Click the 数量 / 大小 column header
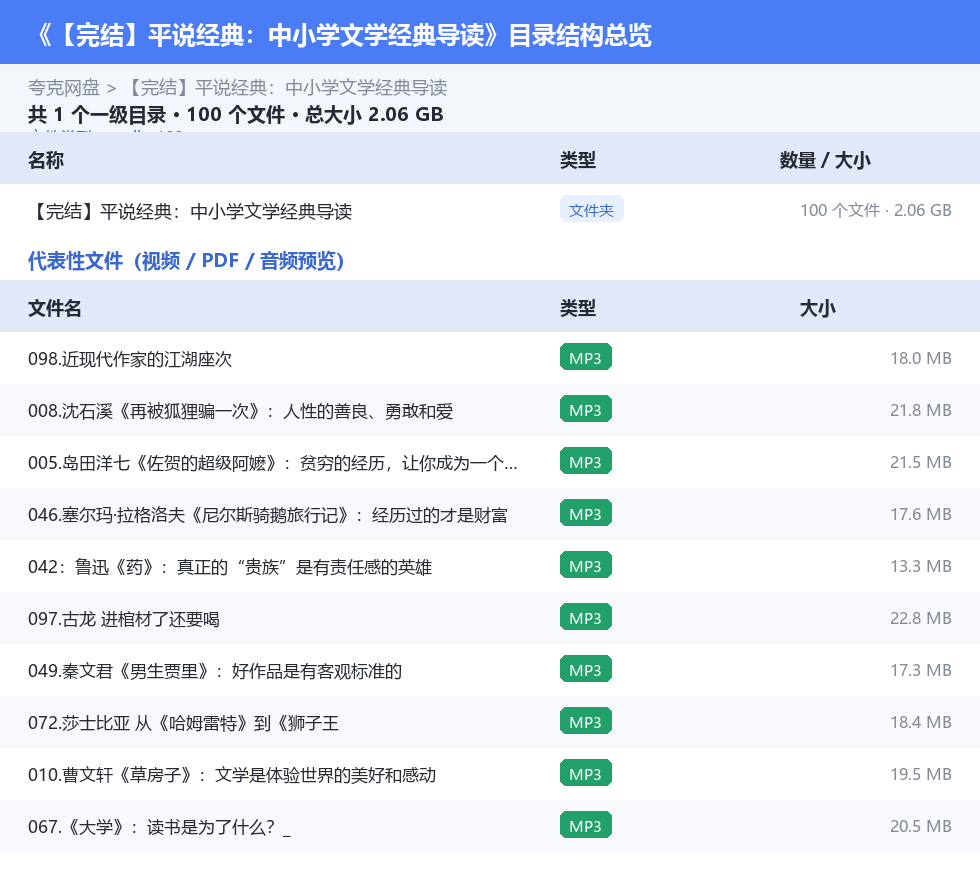The image size is (980, 884). point(825,161)
